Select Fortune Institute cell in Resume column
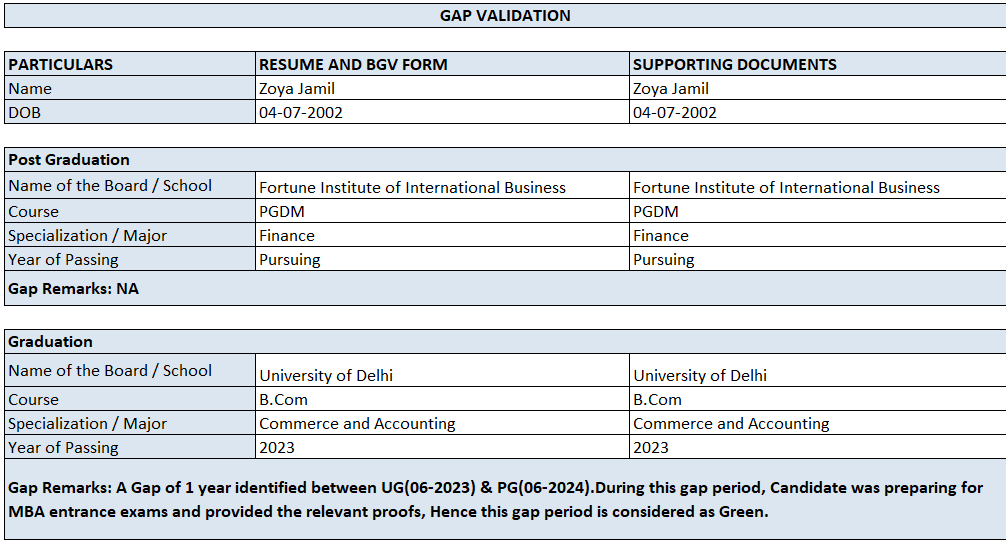 pyautogui.click(x=442, y=186)
